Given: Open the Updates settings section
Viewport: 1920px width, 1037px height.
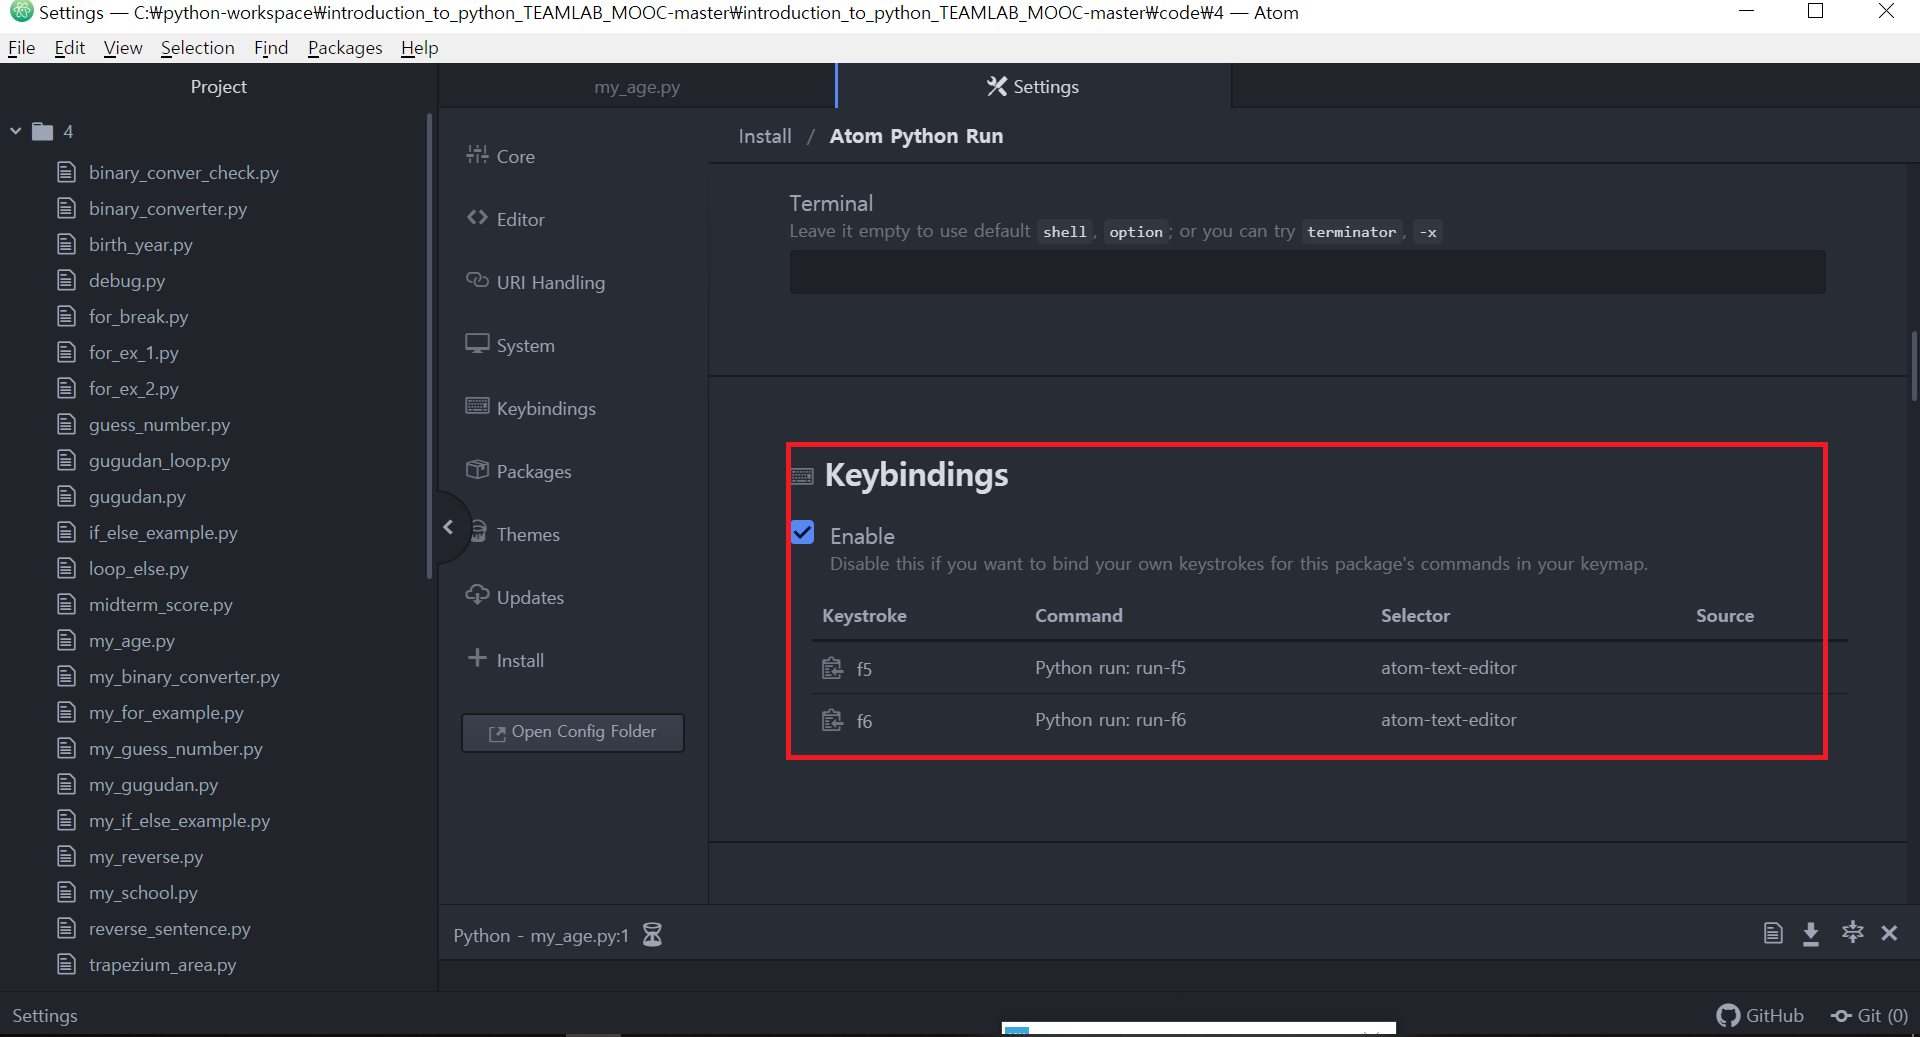Looking at the screenshot, I should tap(515, 597).
